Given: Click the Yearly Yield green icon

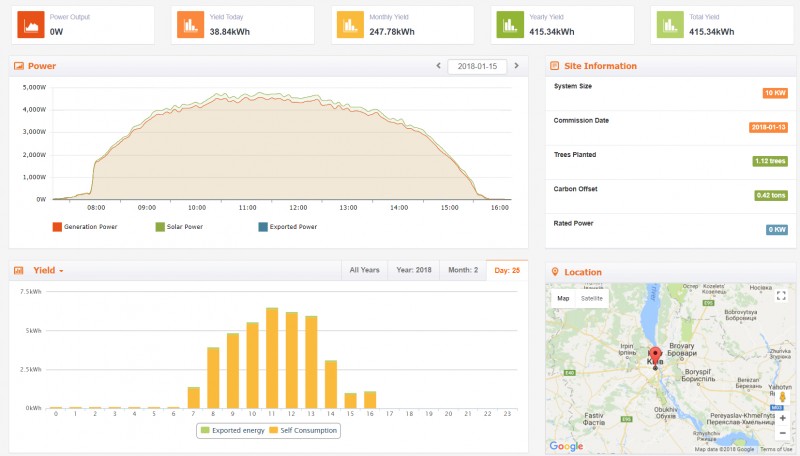Looking at the screenshot, I should click(510, 25).
